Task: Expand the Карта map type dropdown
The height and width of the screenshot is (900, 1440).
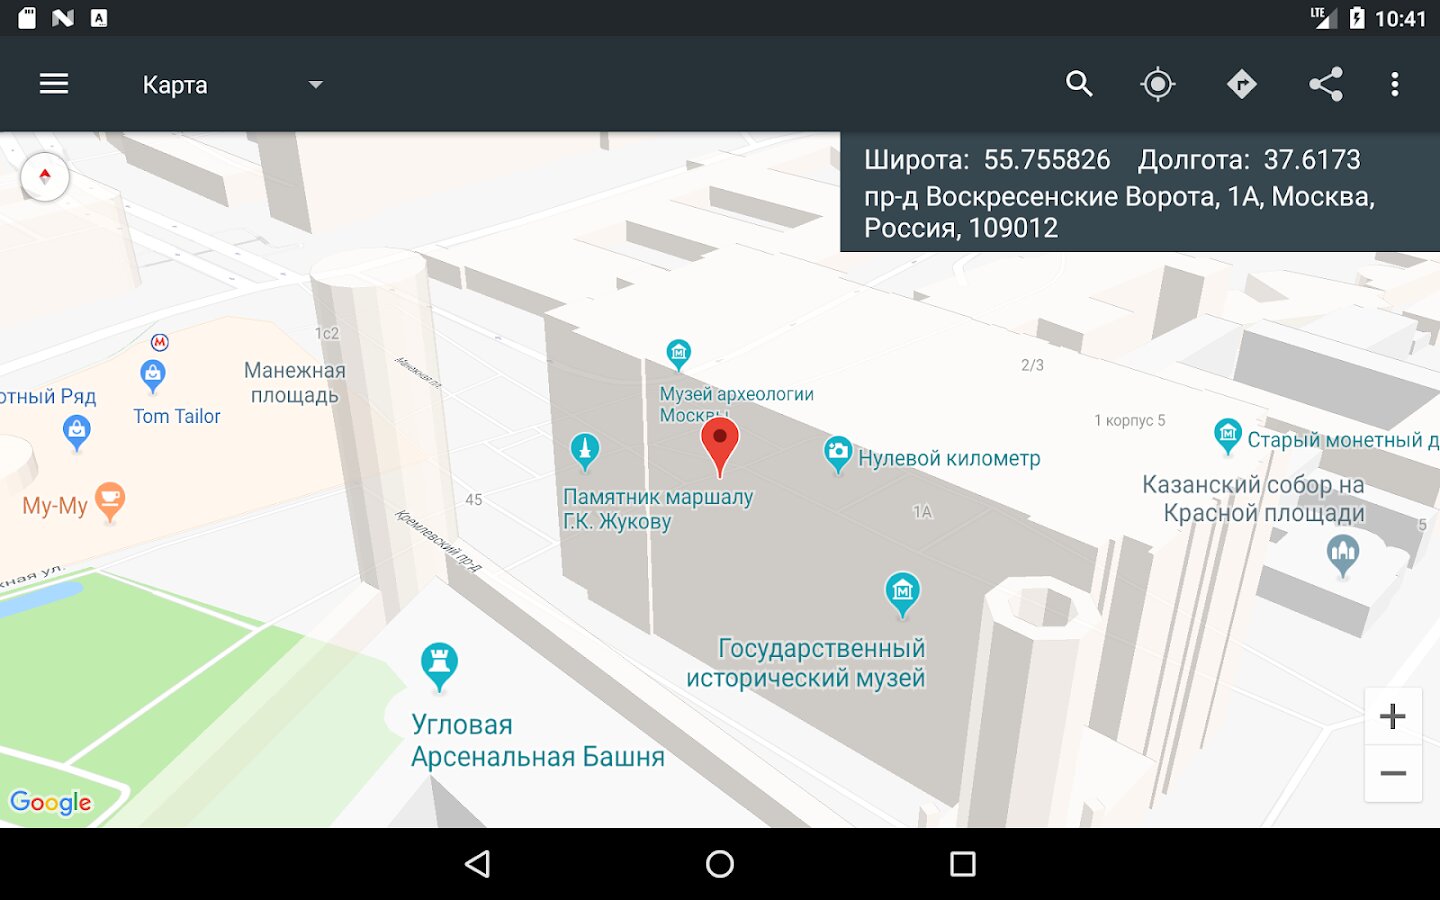Action: pos(233,85)
